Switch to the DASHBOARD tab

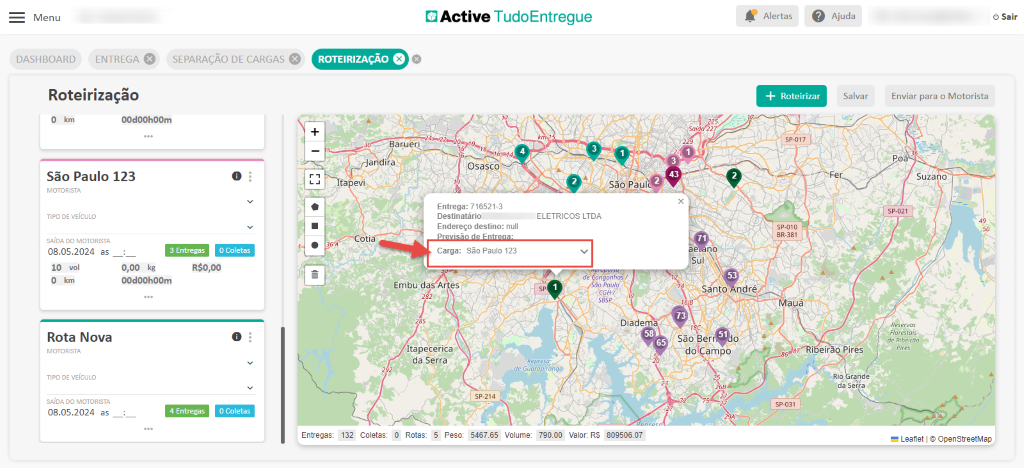[46, 59]
